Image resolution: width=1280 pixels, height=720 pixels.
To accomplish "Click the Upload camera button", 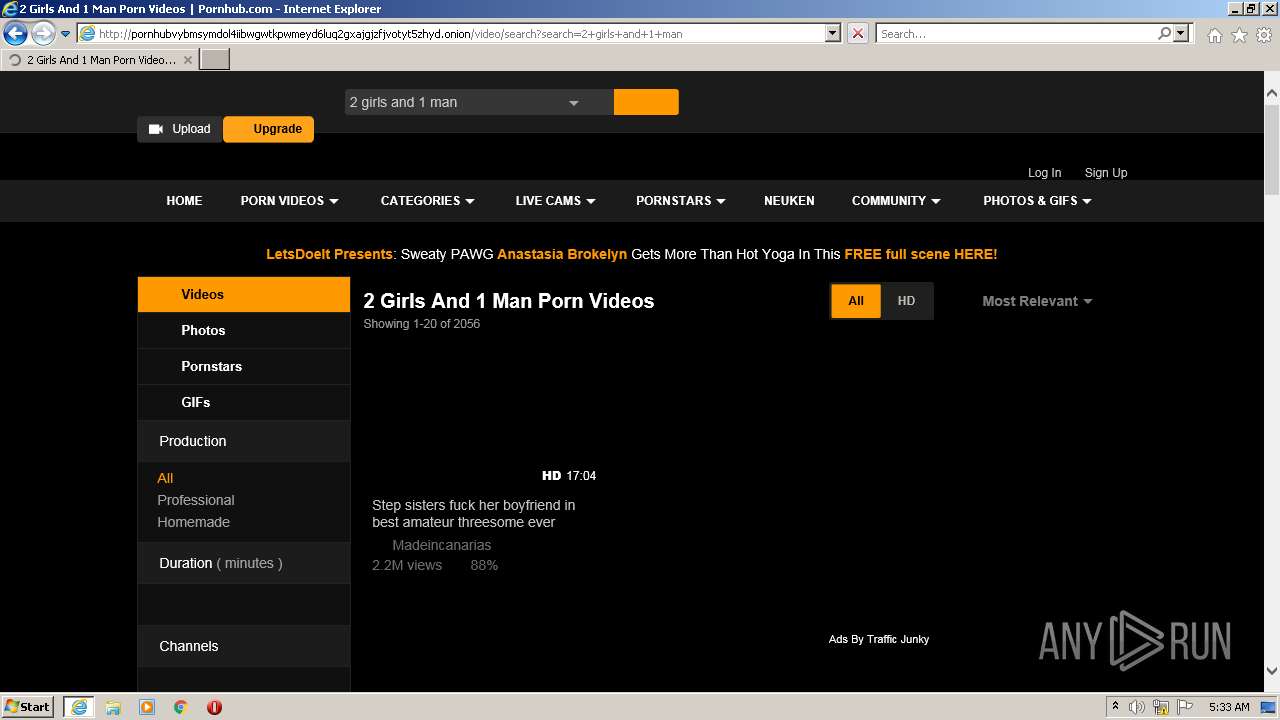I will pos(180,129).
